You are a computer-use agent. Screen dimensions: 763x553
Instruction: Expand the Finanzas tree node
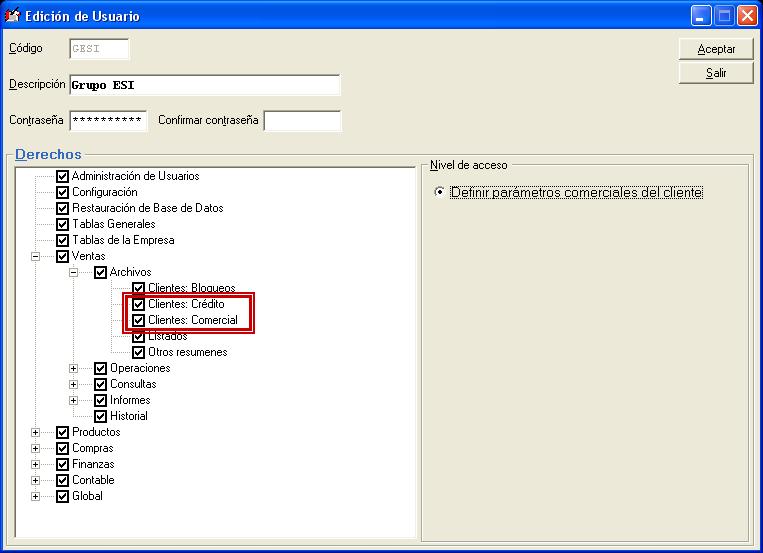(36, 464)
